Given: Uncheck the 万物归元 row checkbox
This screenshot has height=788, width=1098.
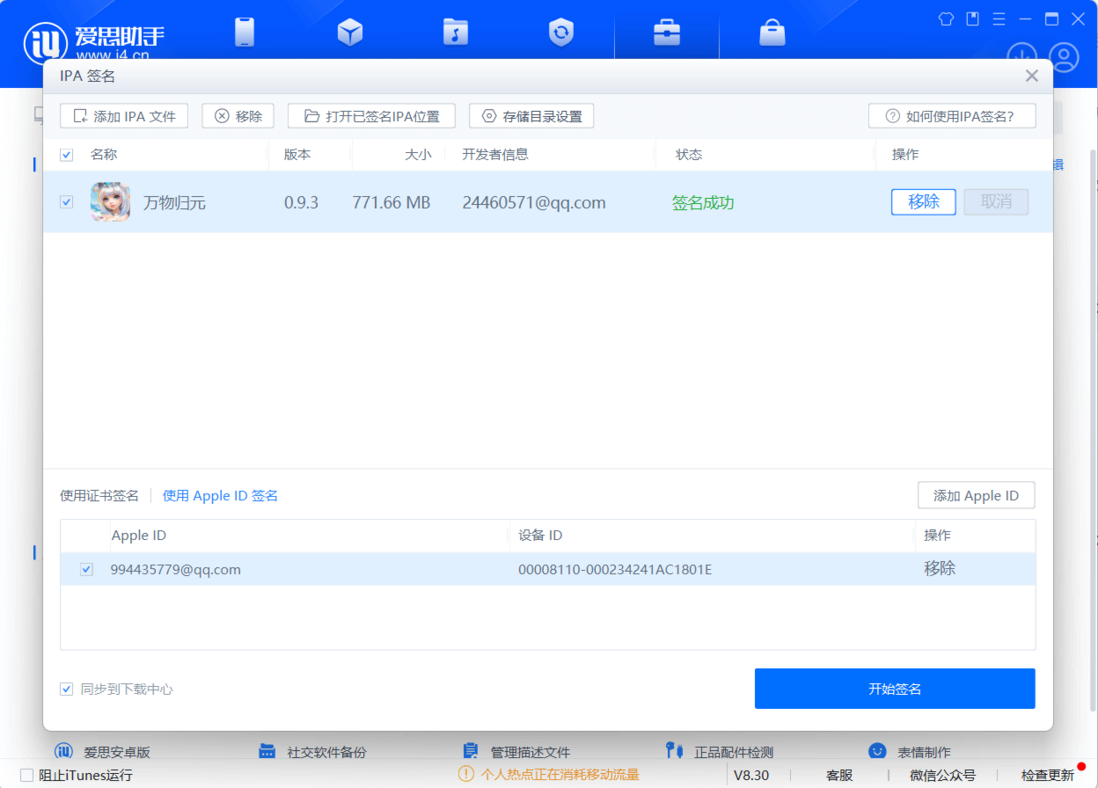Looking at the screenshot, I should (67, 202).
